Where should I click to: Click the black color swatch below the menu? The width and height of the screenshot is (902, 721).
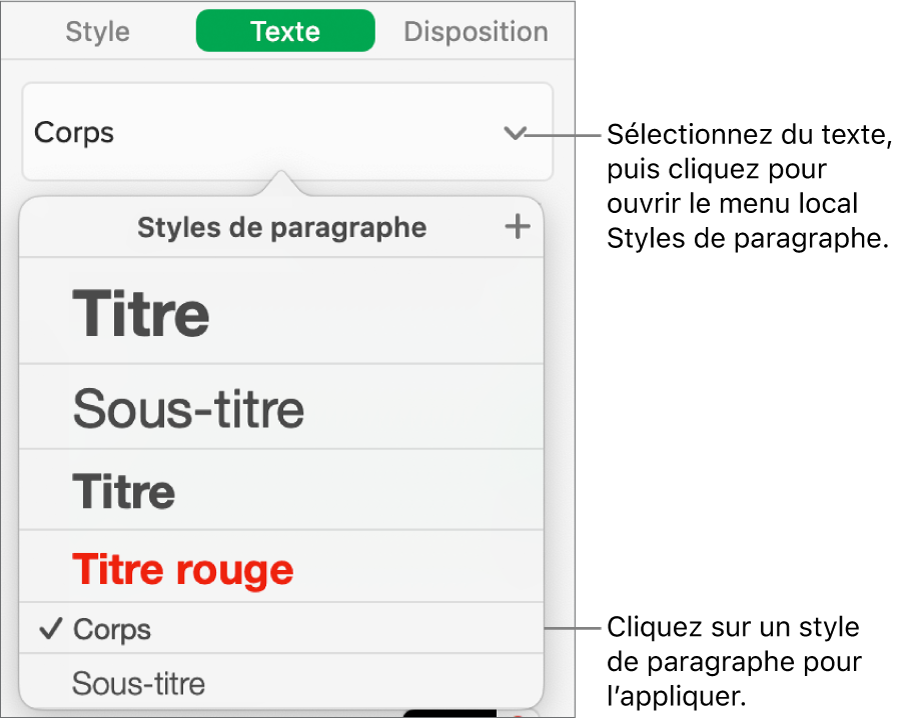coord(450,714)
